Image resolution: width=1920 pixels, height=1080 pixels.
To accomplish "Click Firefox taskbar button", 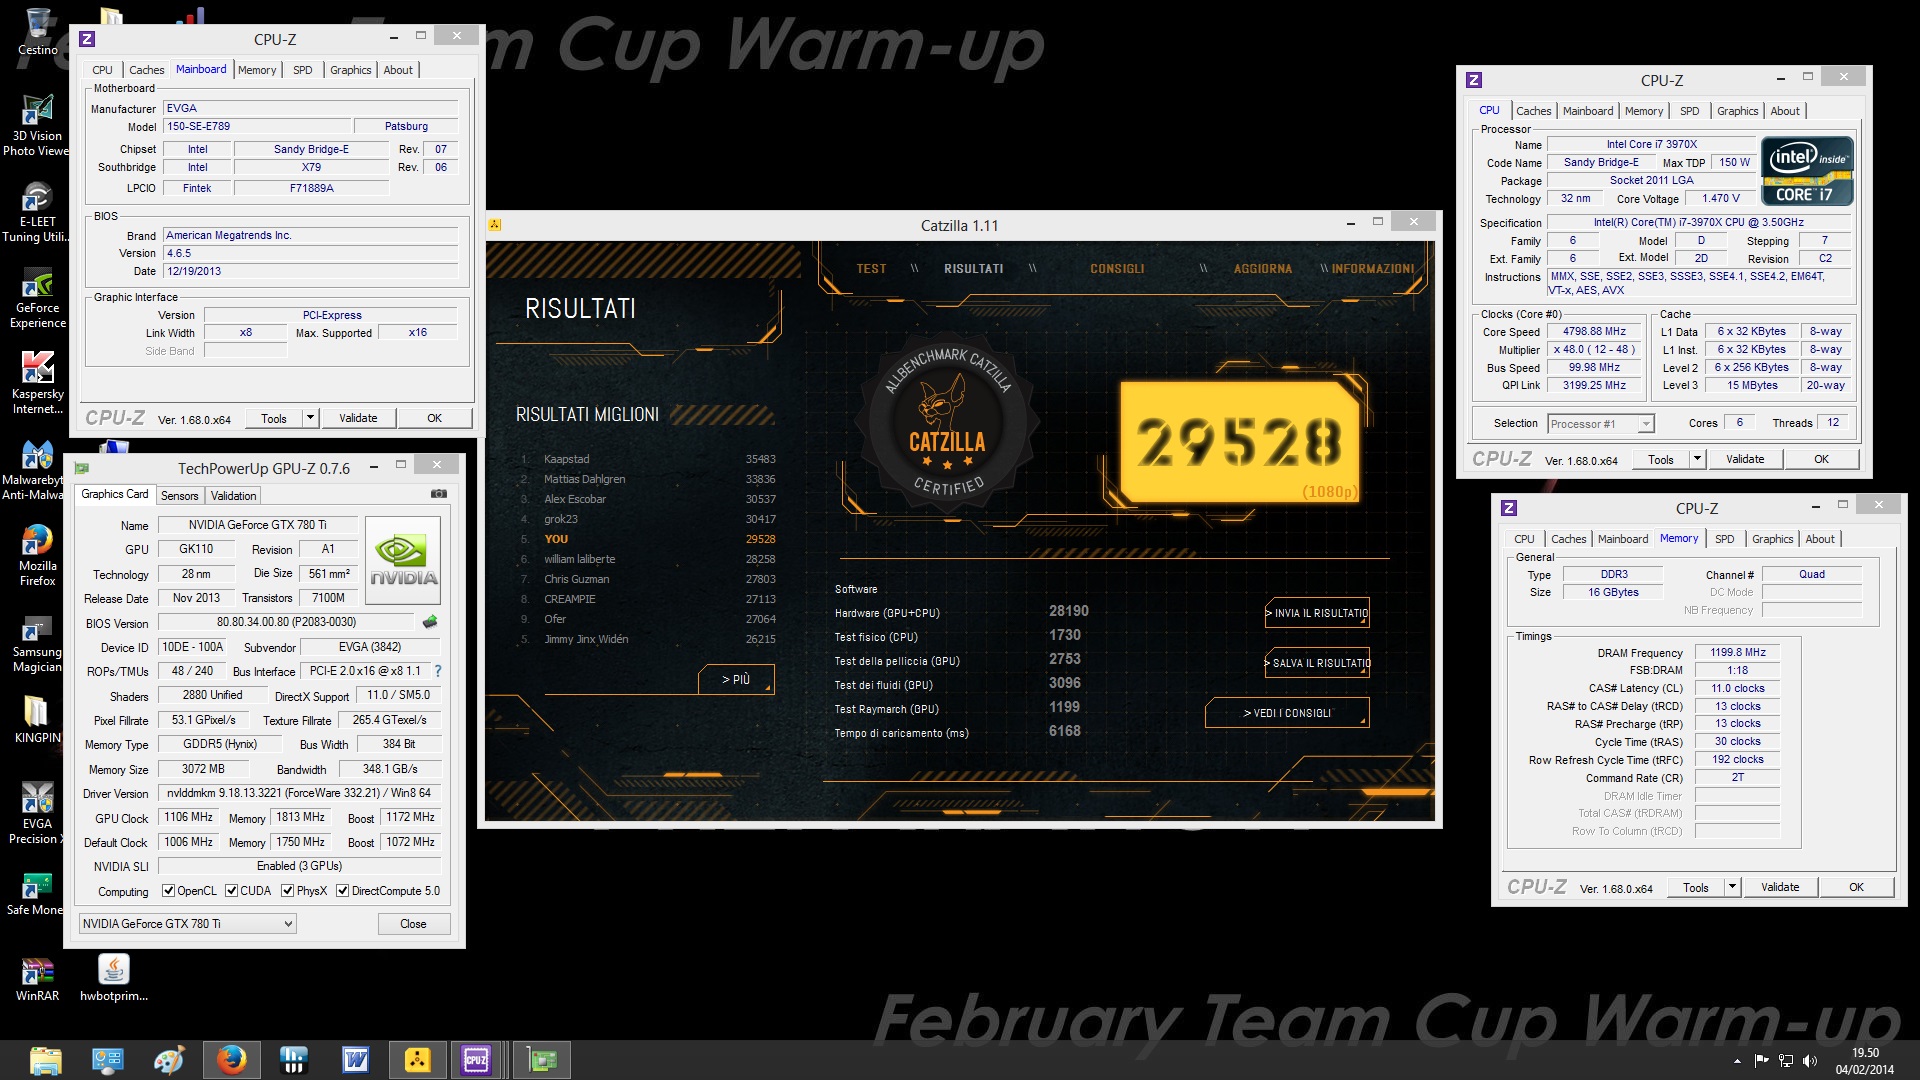I will [231, 1060].
